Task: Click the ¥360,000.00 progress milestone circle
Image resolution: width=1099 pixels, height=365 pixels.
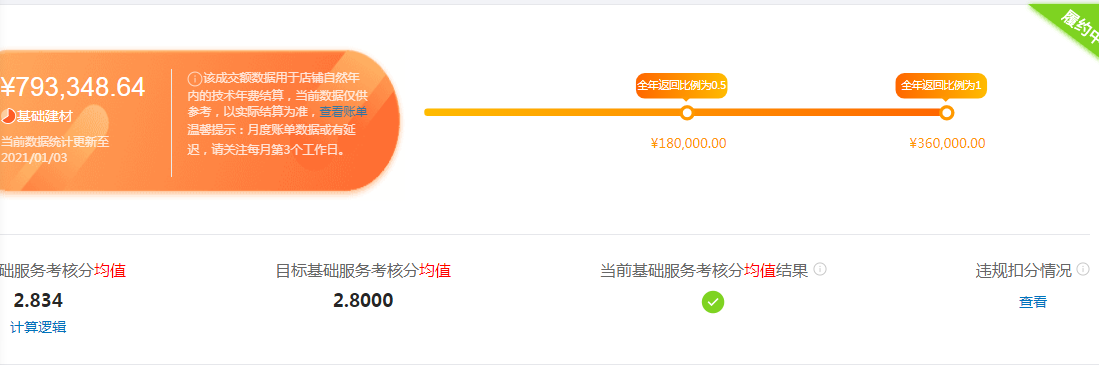Action: point(947,112)
